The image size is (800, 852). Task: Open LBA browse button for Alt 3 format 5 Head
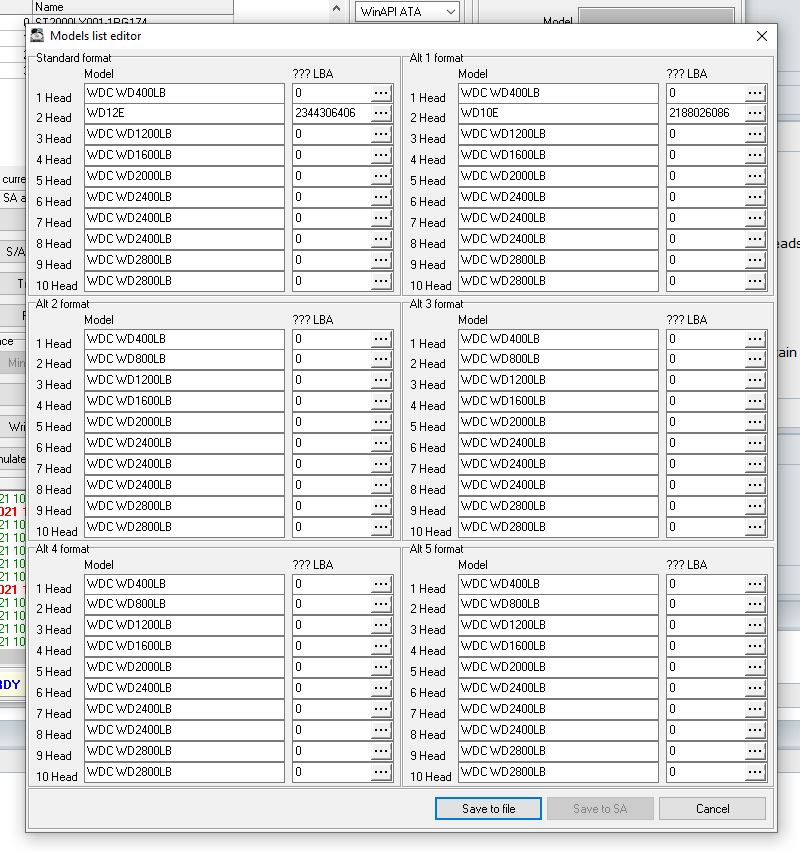tap(755, 422)
